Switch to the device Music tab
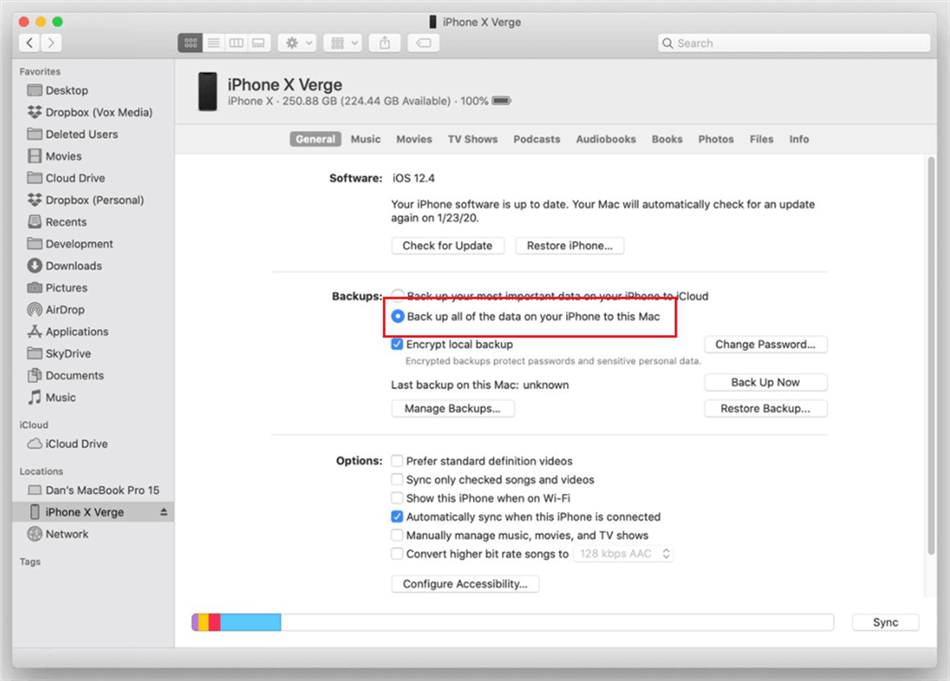 [366, 139]
